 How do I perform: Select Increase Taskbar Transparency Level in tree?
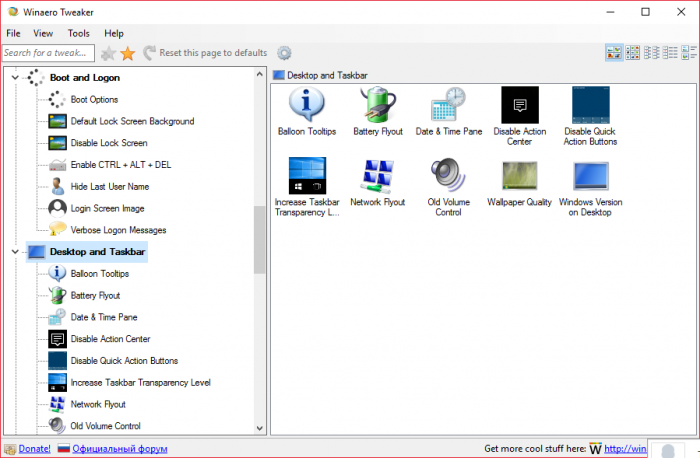[140, 383]
